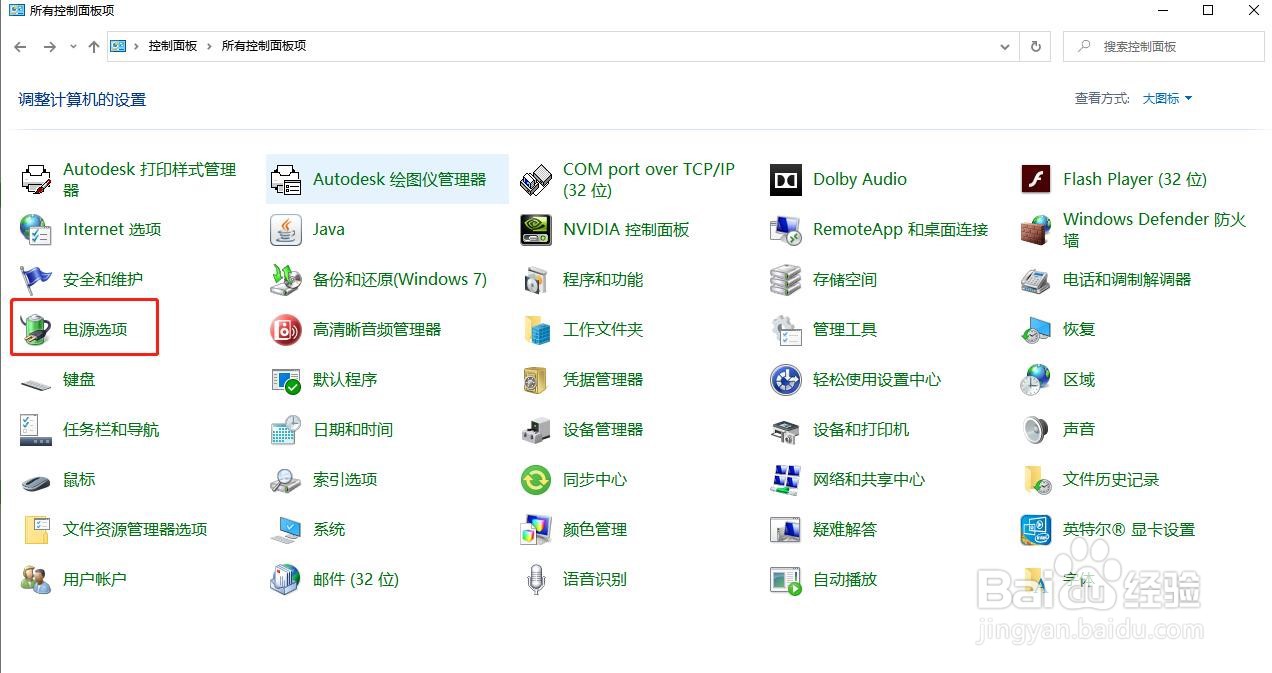The height and width of the screenshot is (673, 1272).
Task: Open the Autodesk 打印样式管理器 printer icon
Action: [36, 180]
